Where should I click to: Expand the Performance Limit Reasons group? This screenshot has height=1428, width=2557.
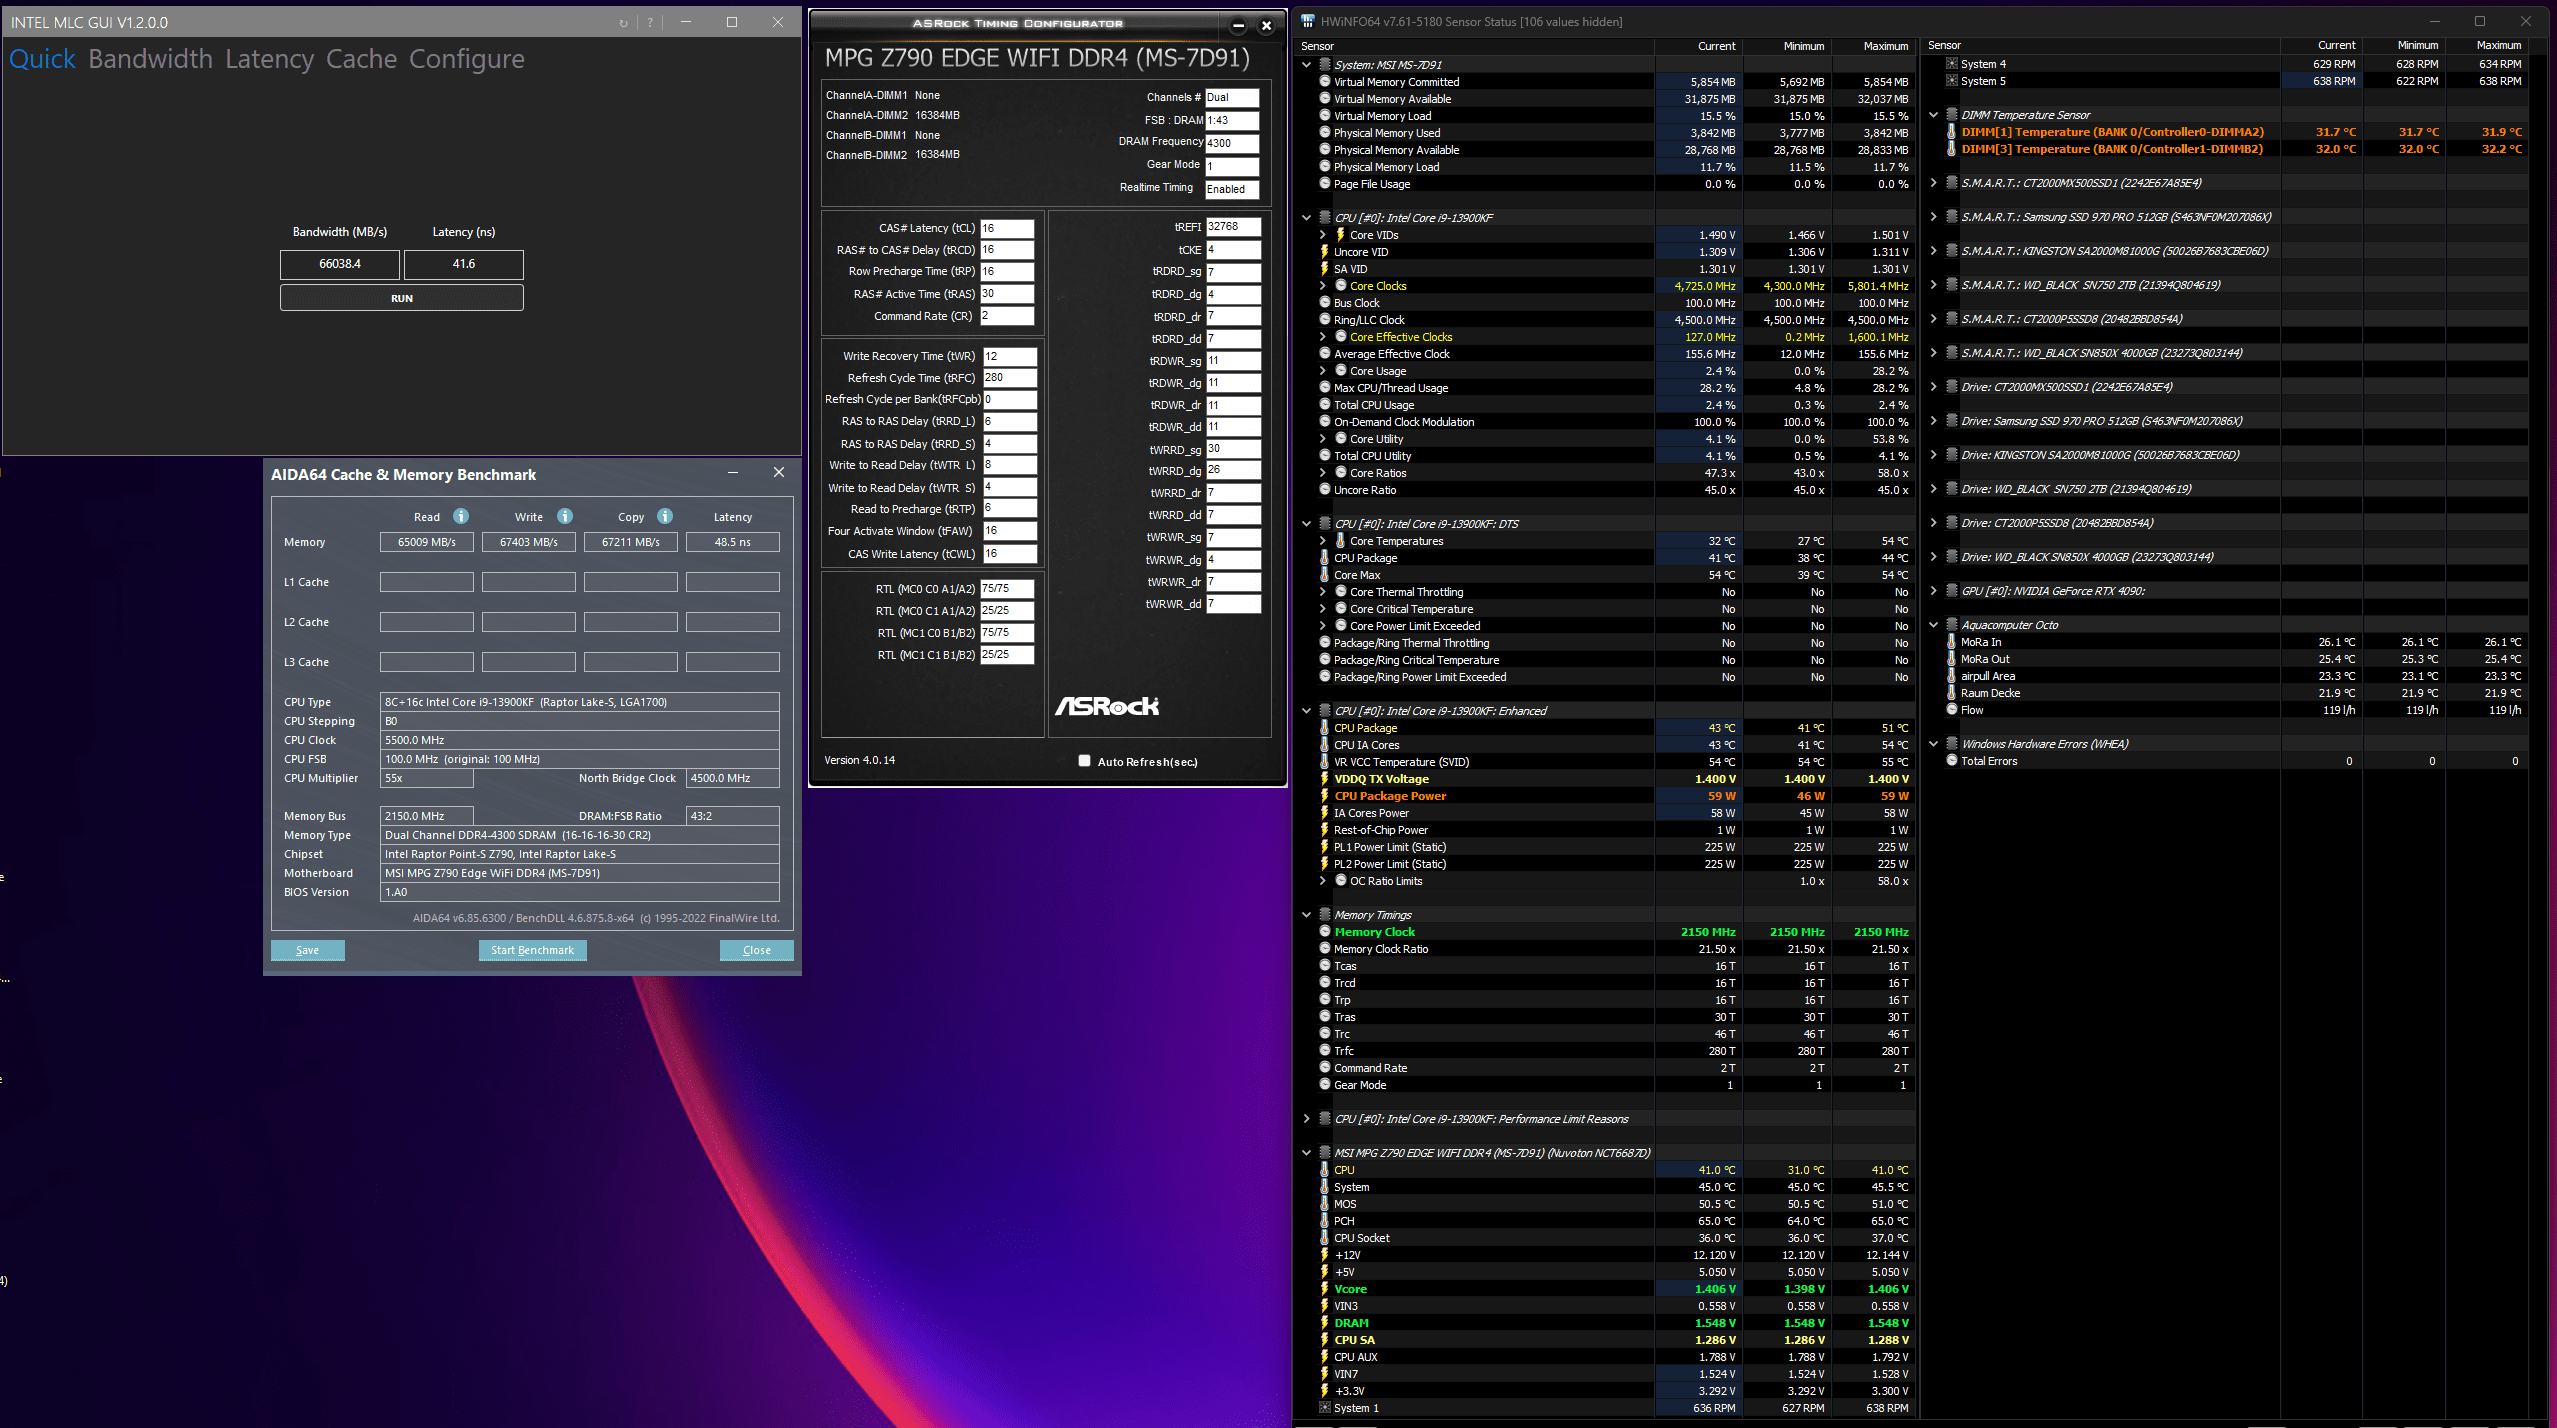(x=1306, y=1119)
